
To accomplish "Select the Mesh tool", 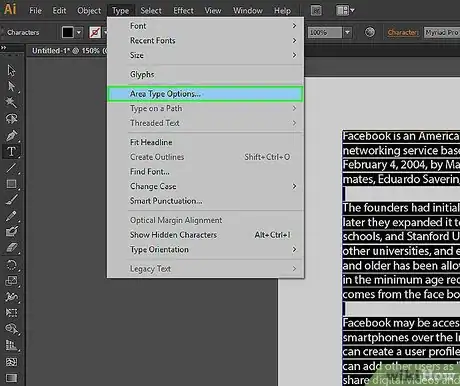I will pos(11,362).
